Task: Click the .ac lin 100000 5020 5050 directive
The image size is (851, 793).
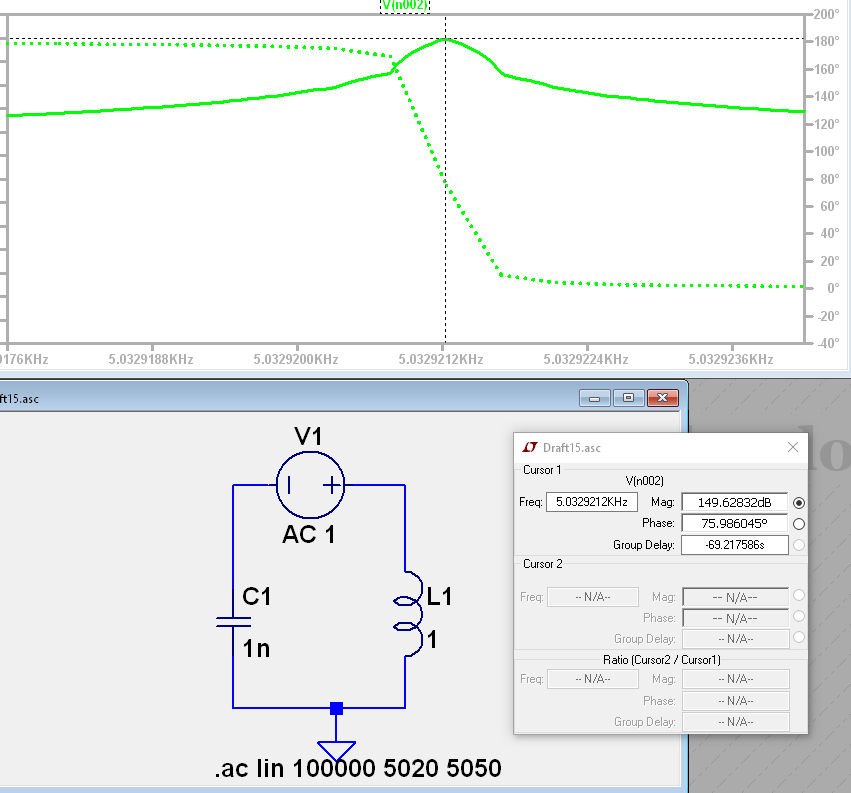Action: (358, 768)
